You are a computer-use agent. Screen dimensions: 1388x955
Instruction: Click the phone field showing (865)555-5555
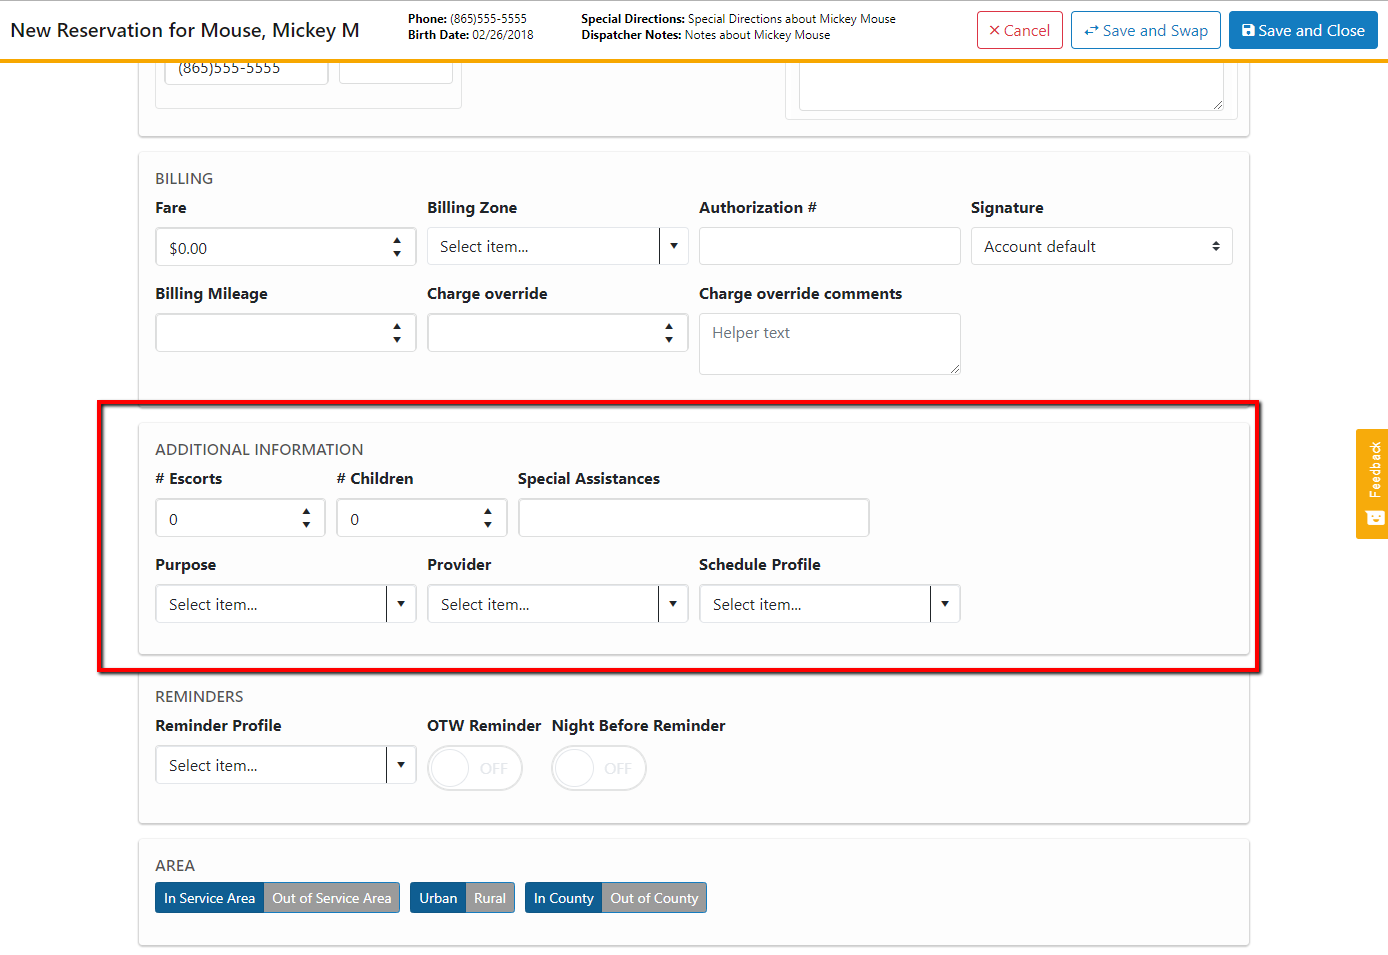(246, 72)
